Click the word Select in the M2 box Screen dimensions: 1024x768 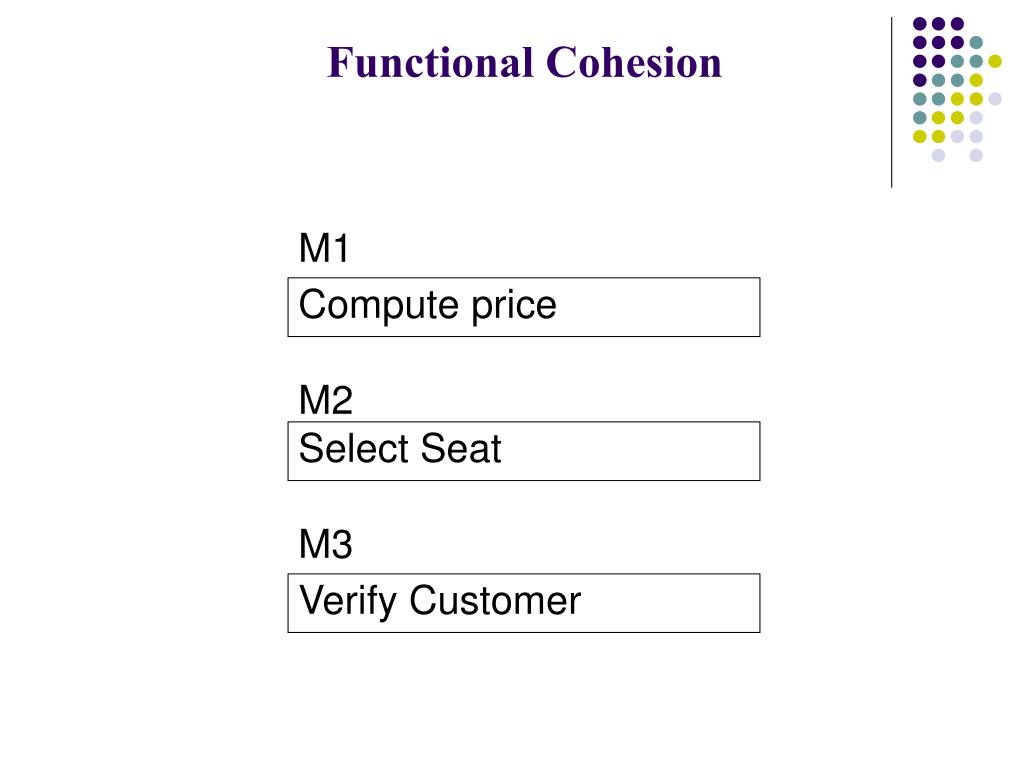pyautogui.click(x=354, y=449)
